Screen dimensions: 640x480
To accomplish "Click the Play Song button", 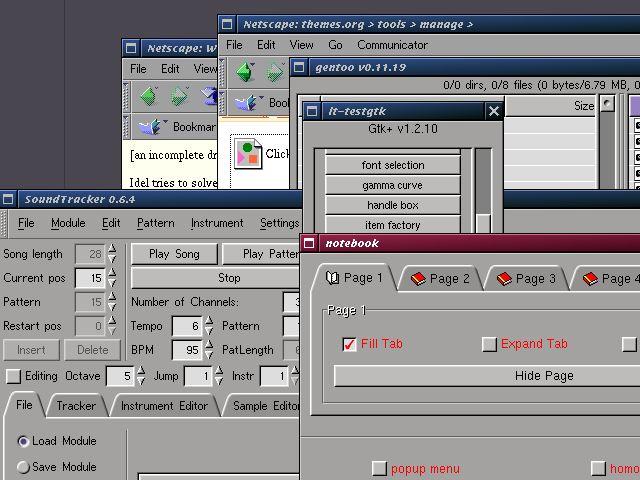I will pyautogui.click(x=174, y=254).
